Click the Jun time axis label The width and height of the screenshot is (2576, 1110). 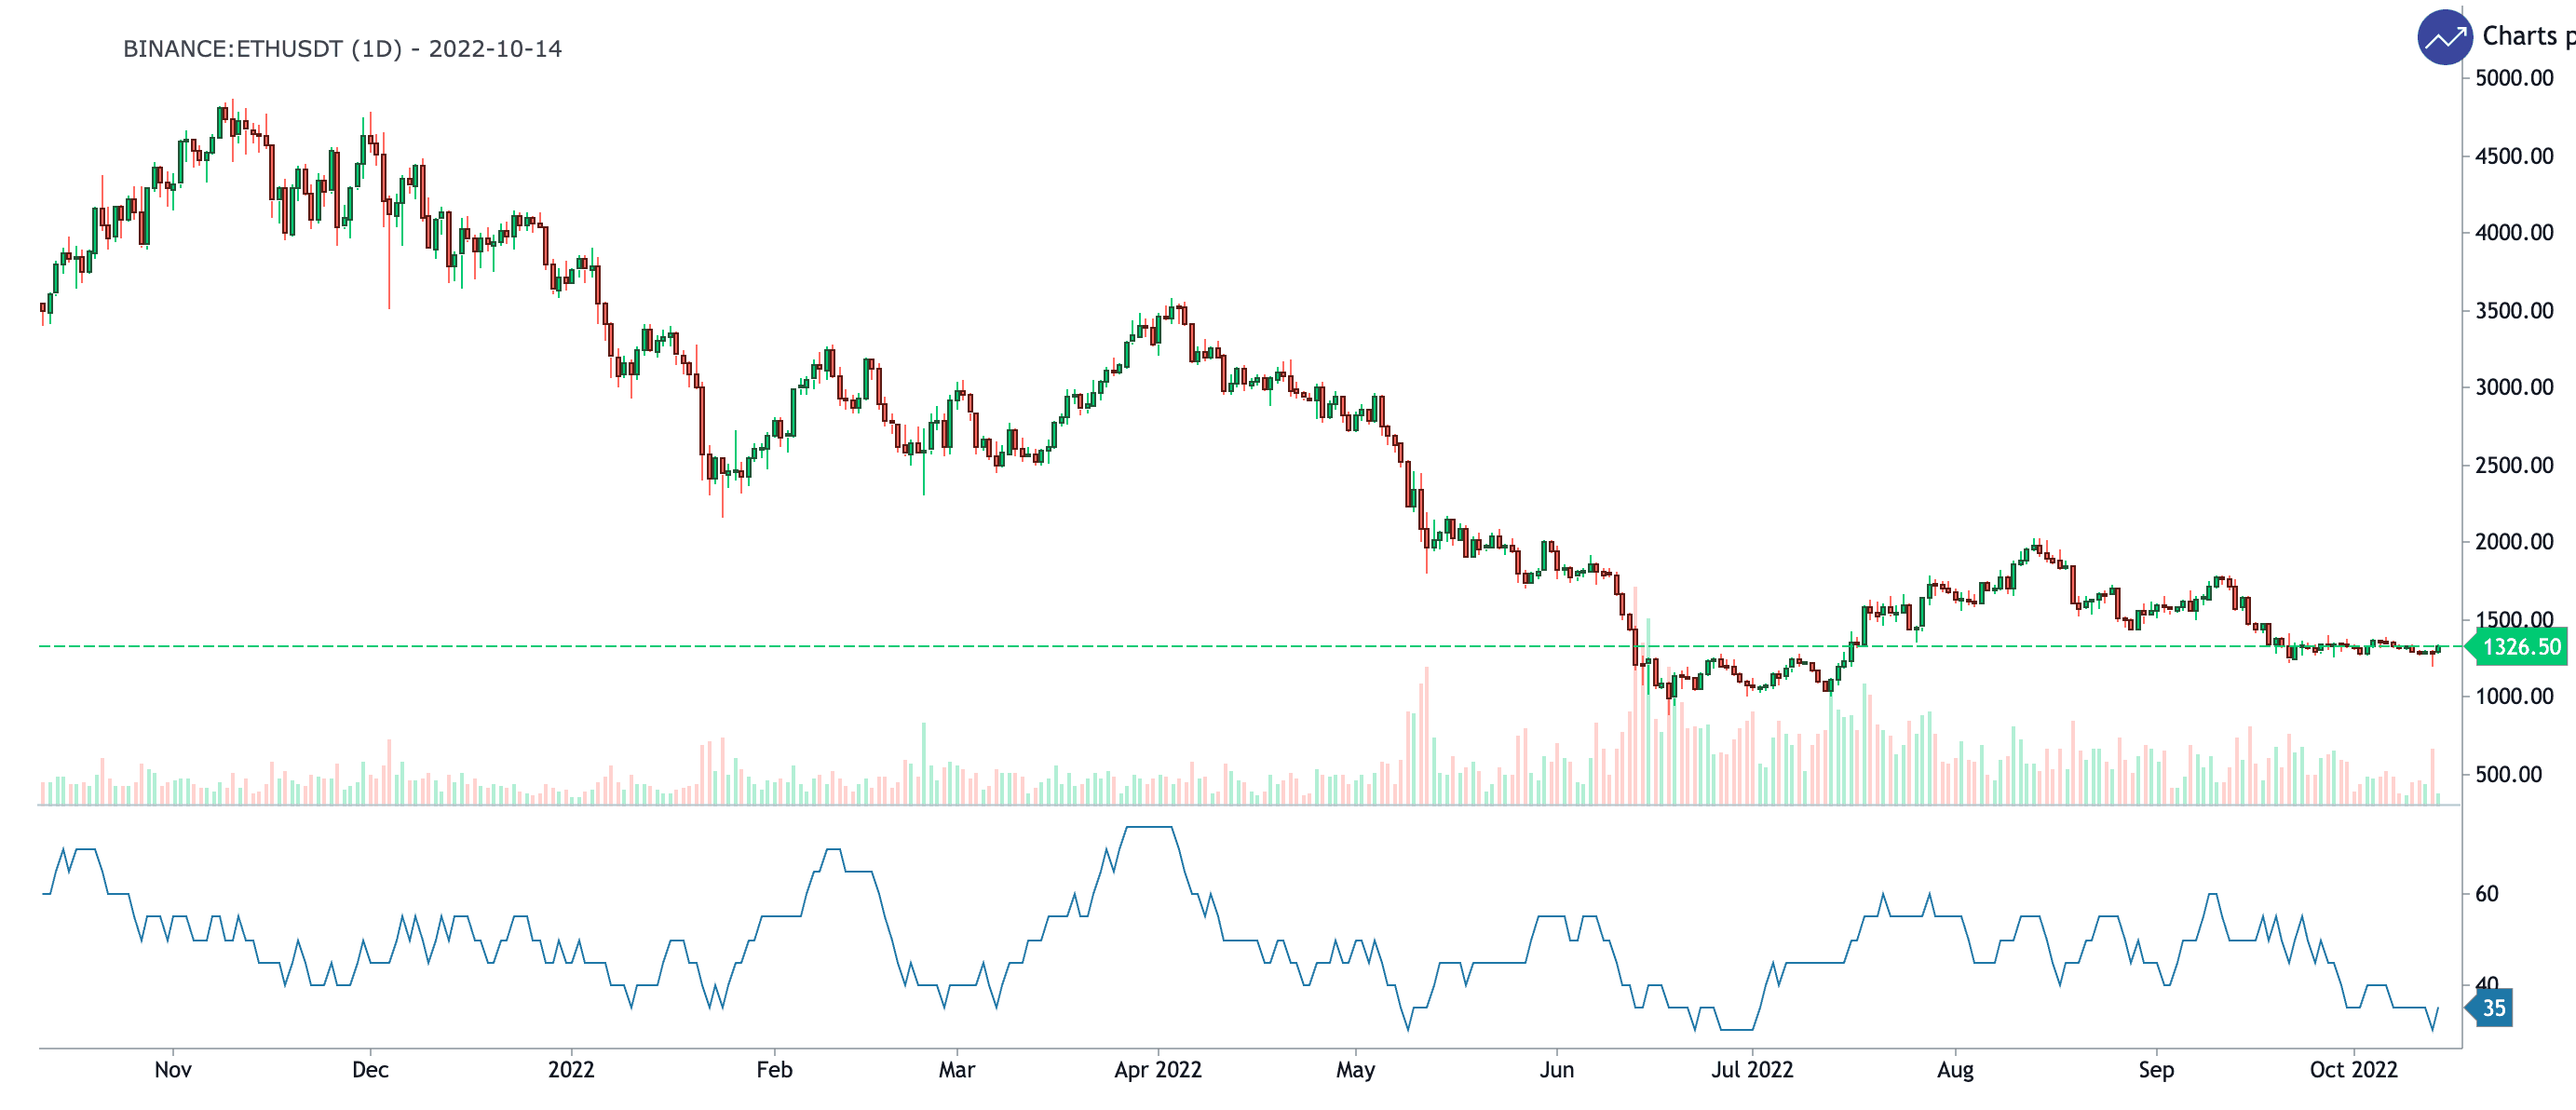1556,1069
